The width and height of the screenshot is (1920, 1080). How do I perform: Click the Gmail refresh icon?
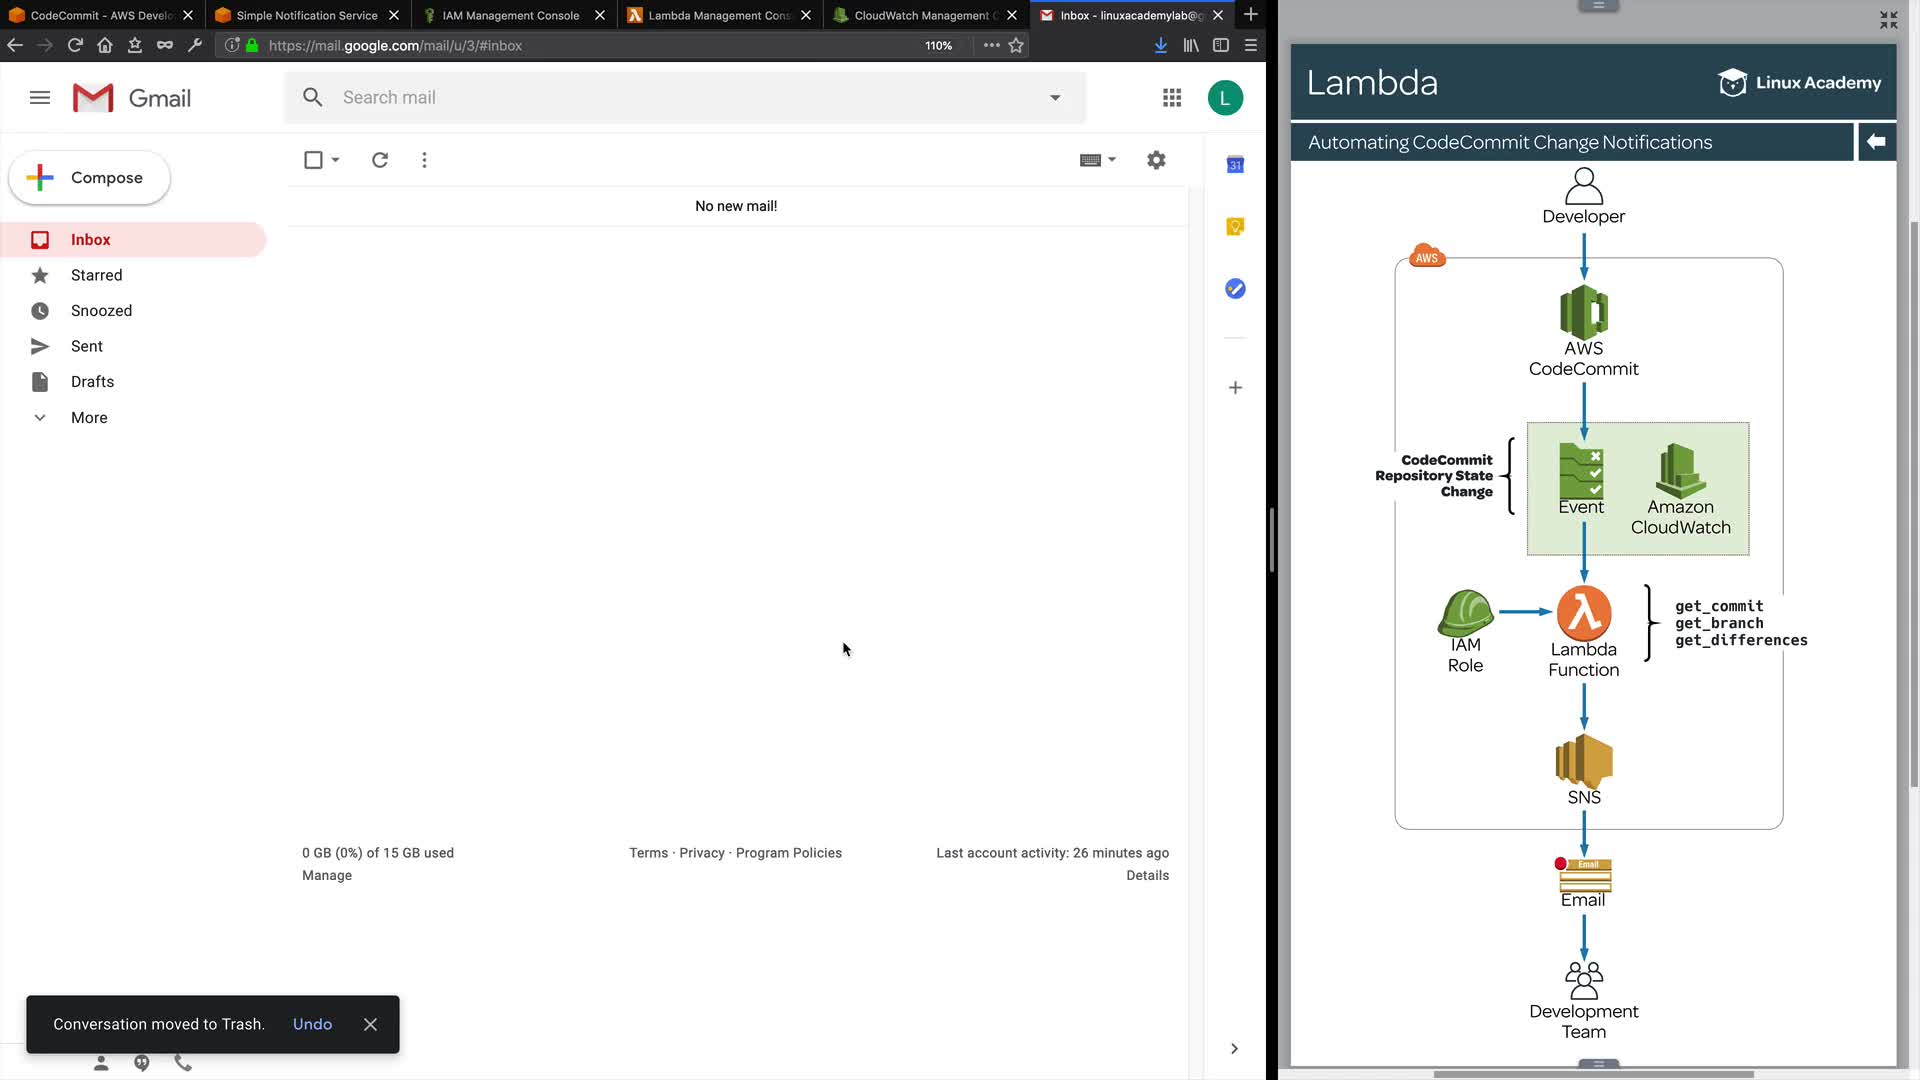(380, 160)
